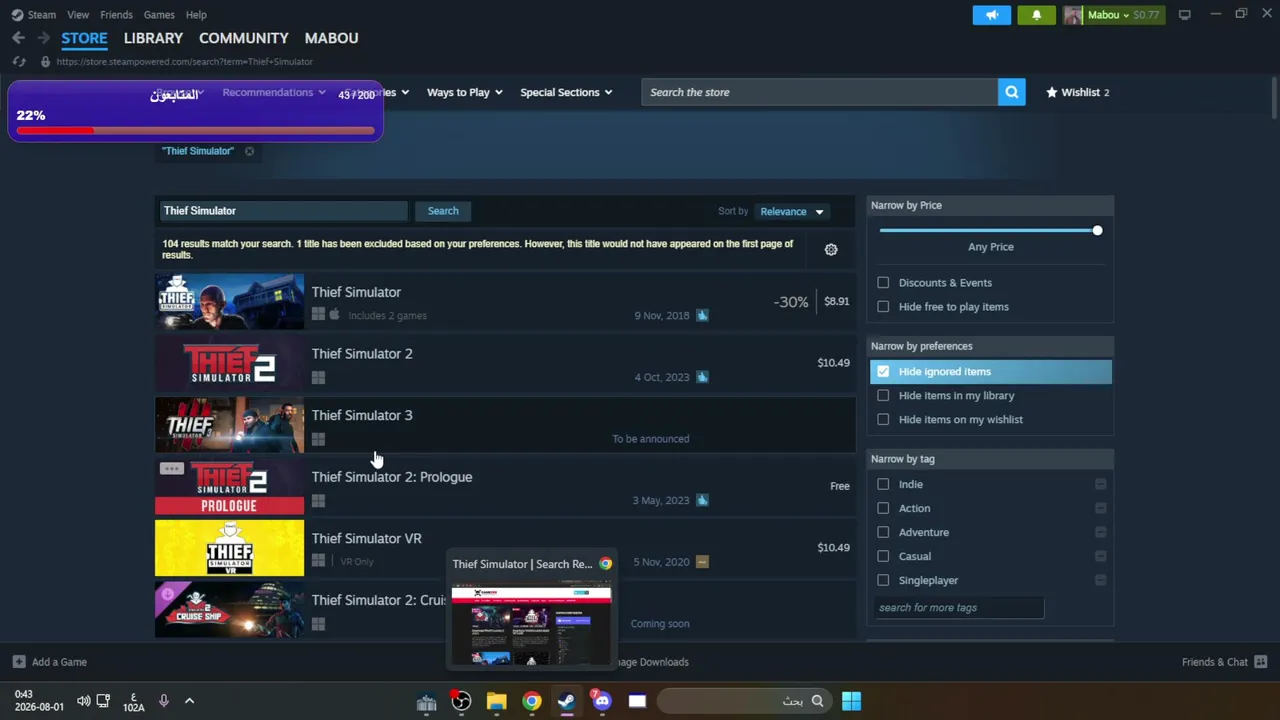Filter results by the Casual tag
The image size is (1280, 720).
(x=883, y=556)
